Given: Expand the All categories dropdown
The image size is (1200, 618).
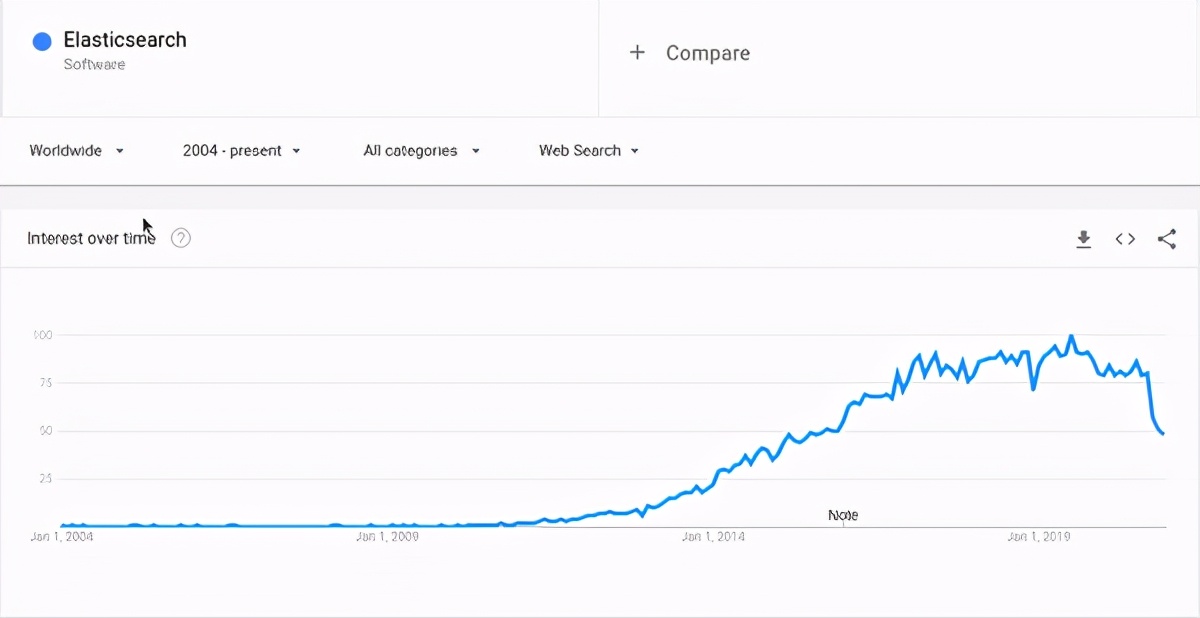Looking at the screenshot, I should (x=422, y=151).
